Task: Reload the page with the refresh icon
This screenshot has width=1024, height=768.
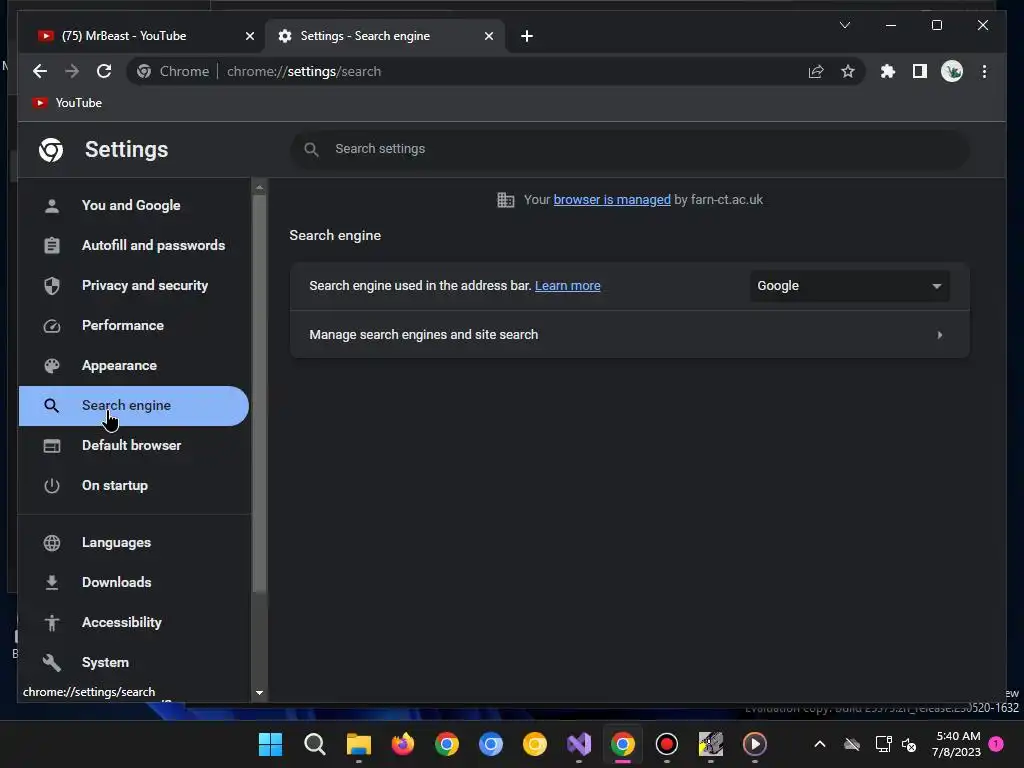Action: (104, 71)
